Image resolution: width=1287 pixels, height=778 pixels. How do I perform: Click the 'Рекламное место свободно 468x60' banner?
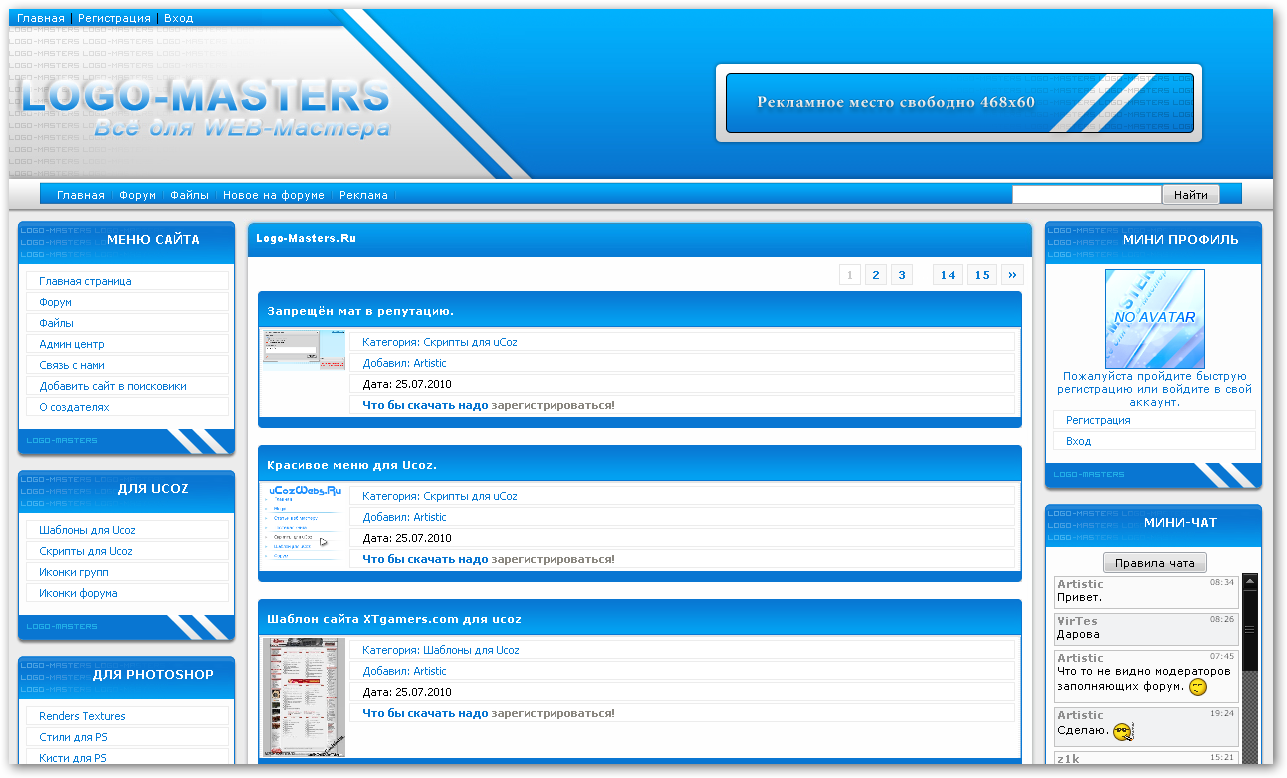(959, 103)
